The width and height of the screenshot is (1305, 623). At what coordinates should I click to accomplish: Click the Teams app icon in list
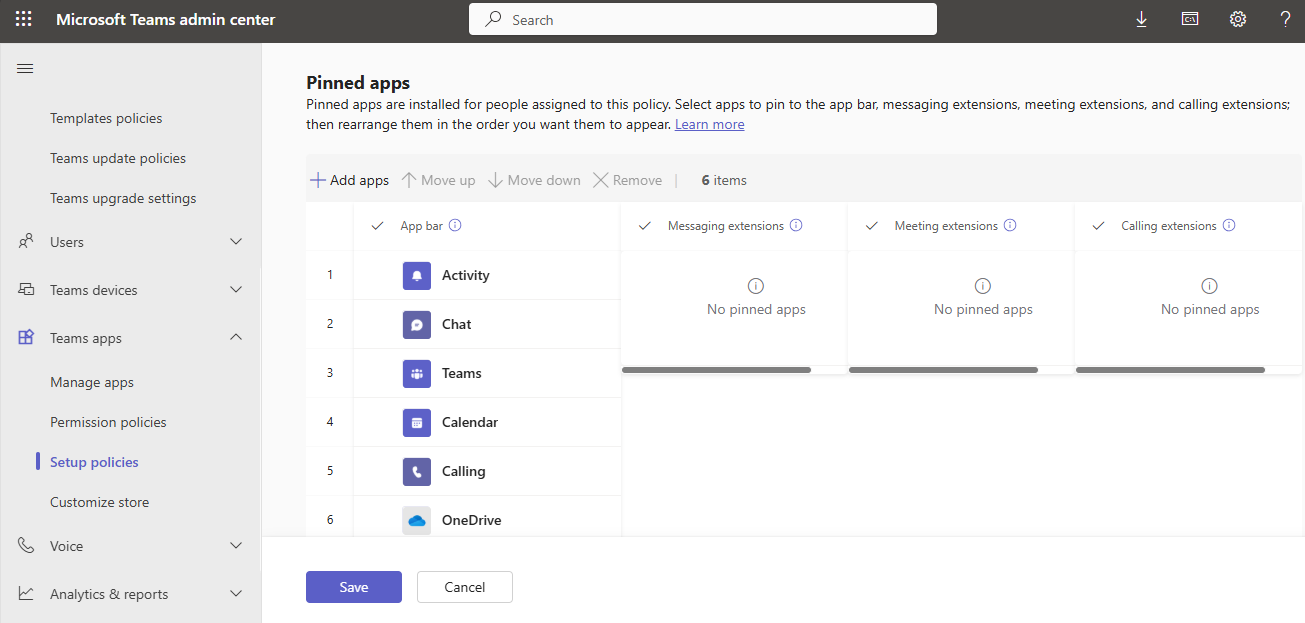tap(417, 373)
